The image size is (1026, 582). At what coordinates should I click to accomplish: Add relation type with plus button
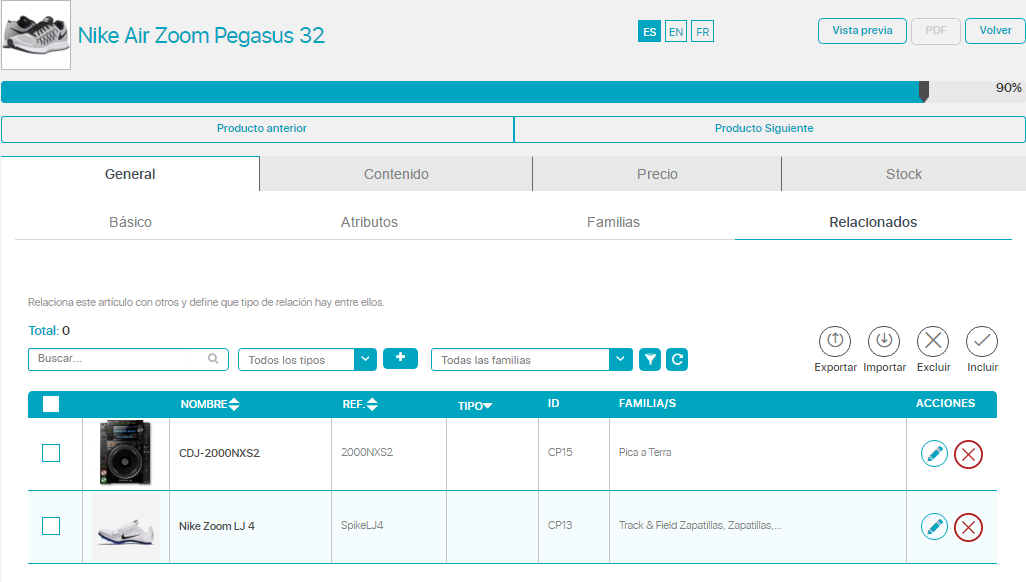click(x=400, y=358)
